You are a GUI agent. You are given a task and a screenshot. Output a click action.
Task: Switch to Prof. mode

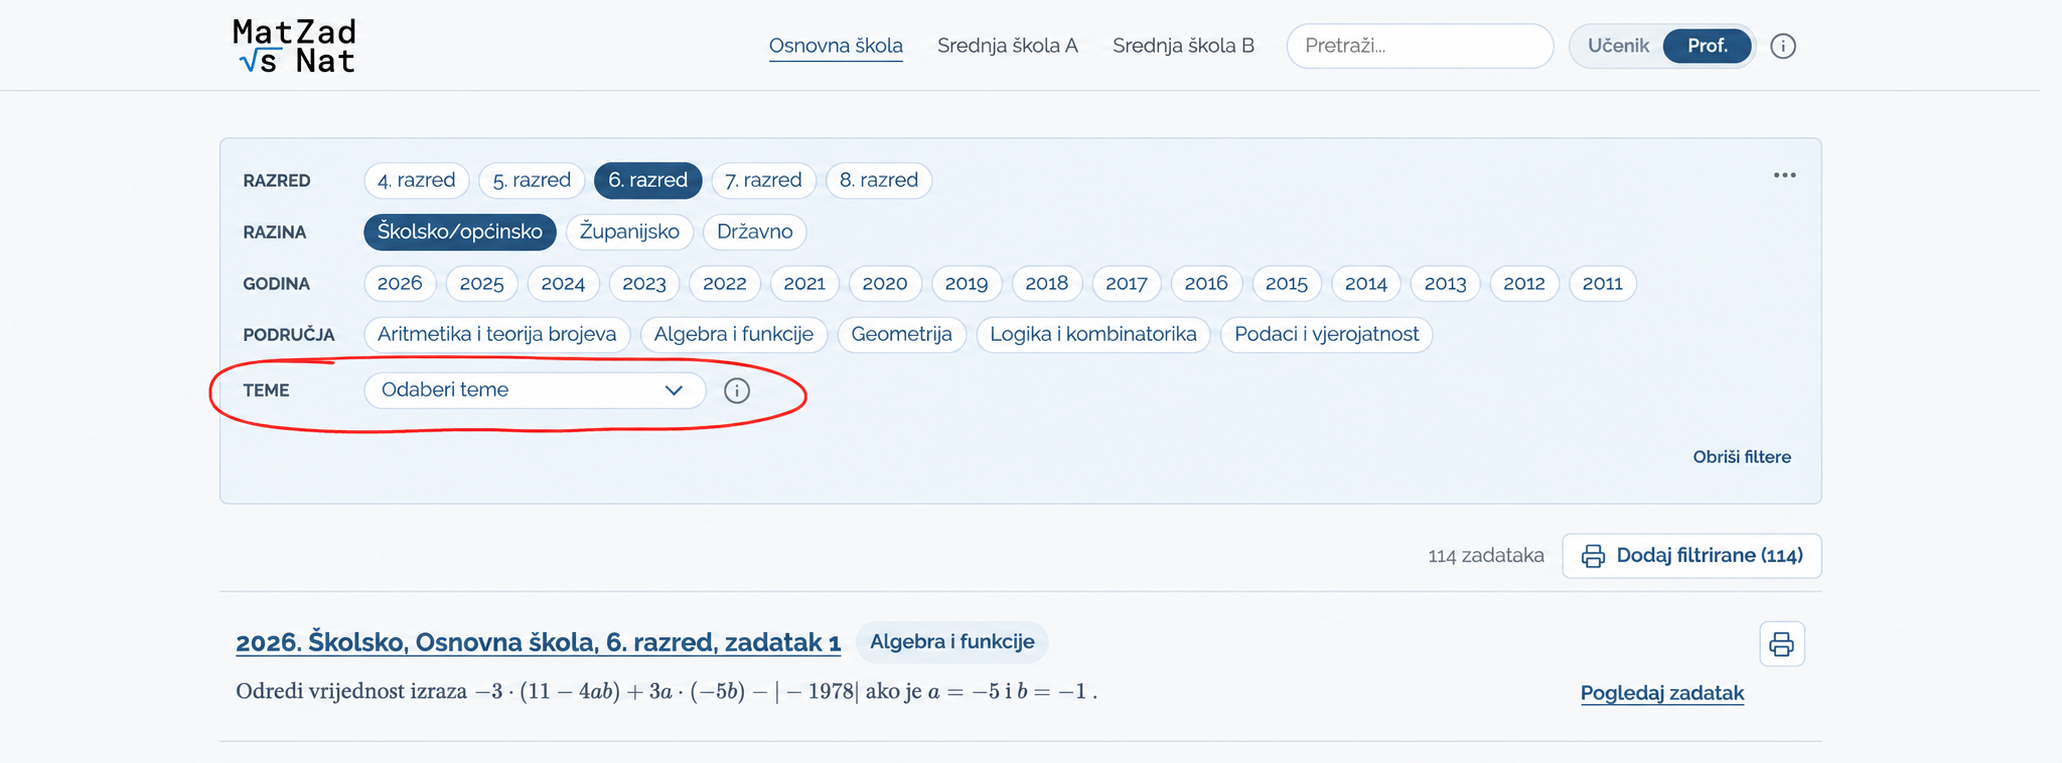click(1707, 46)
